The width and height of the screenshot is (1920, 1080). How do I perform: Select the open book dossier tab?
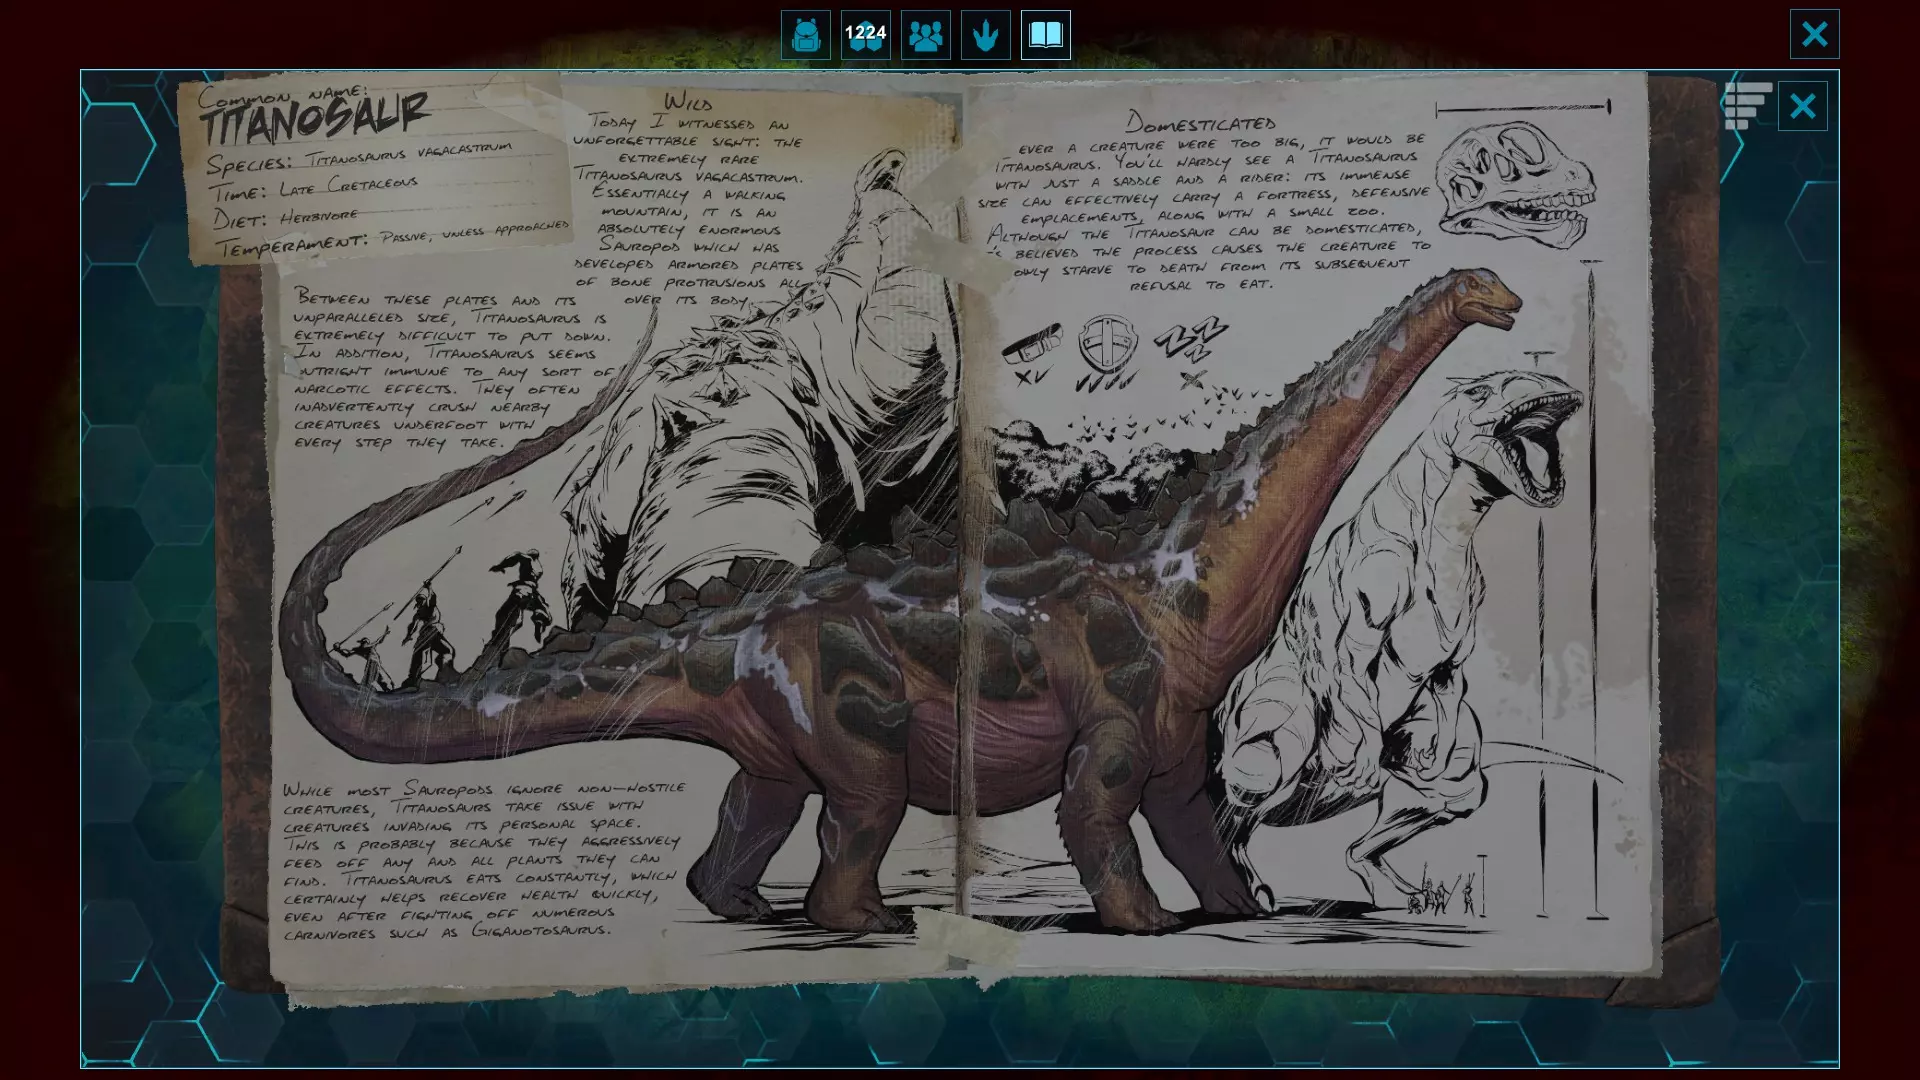tap(1045, 35)
